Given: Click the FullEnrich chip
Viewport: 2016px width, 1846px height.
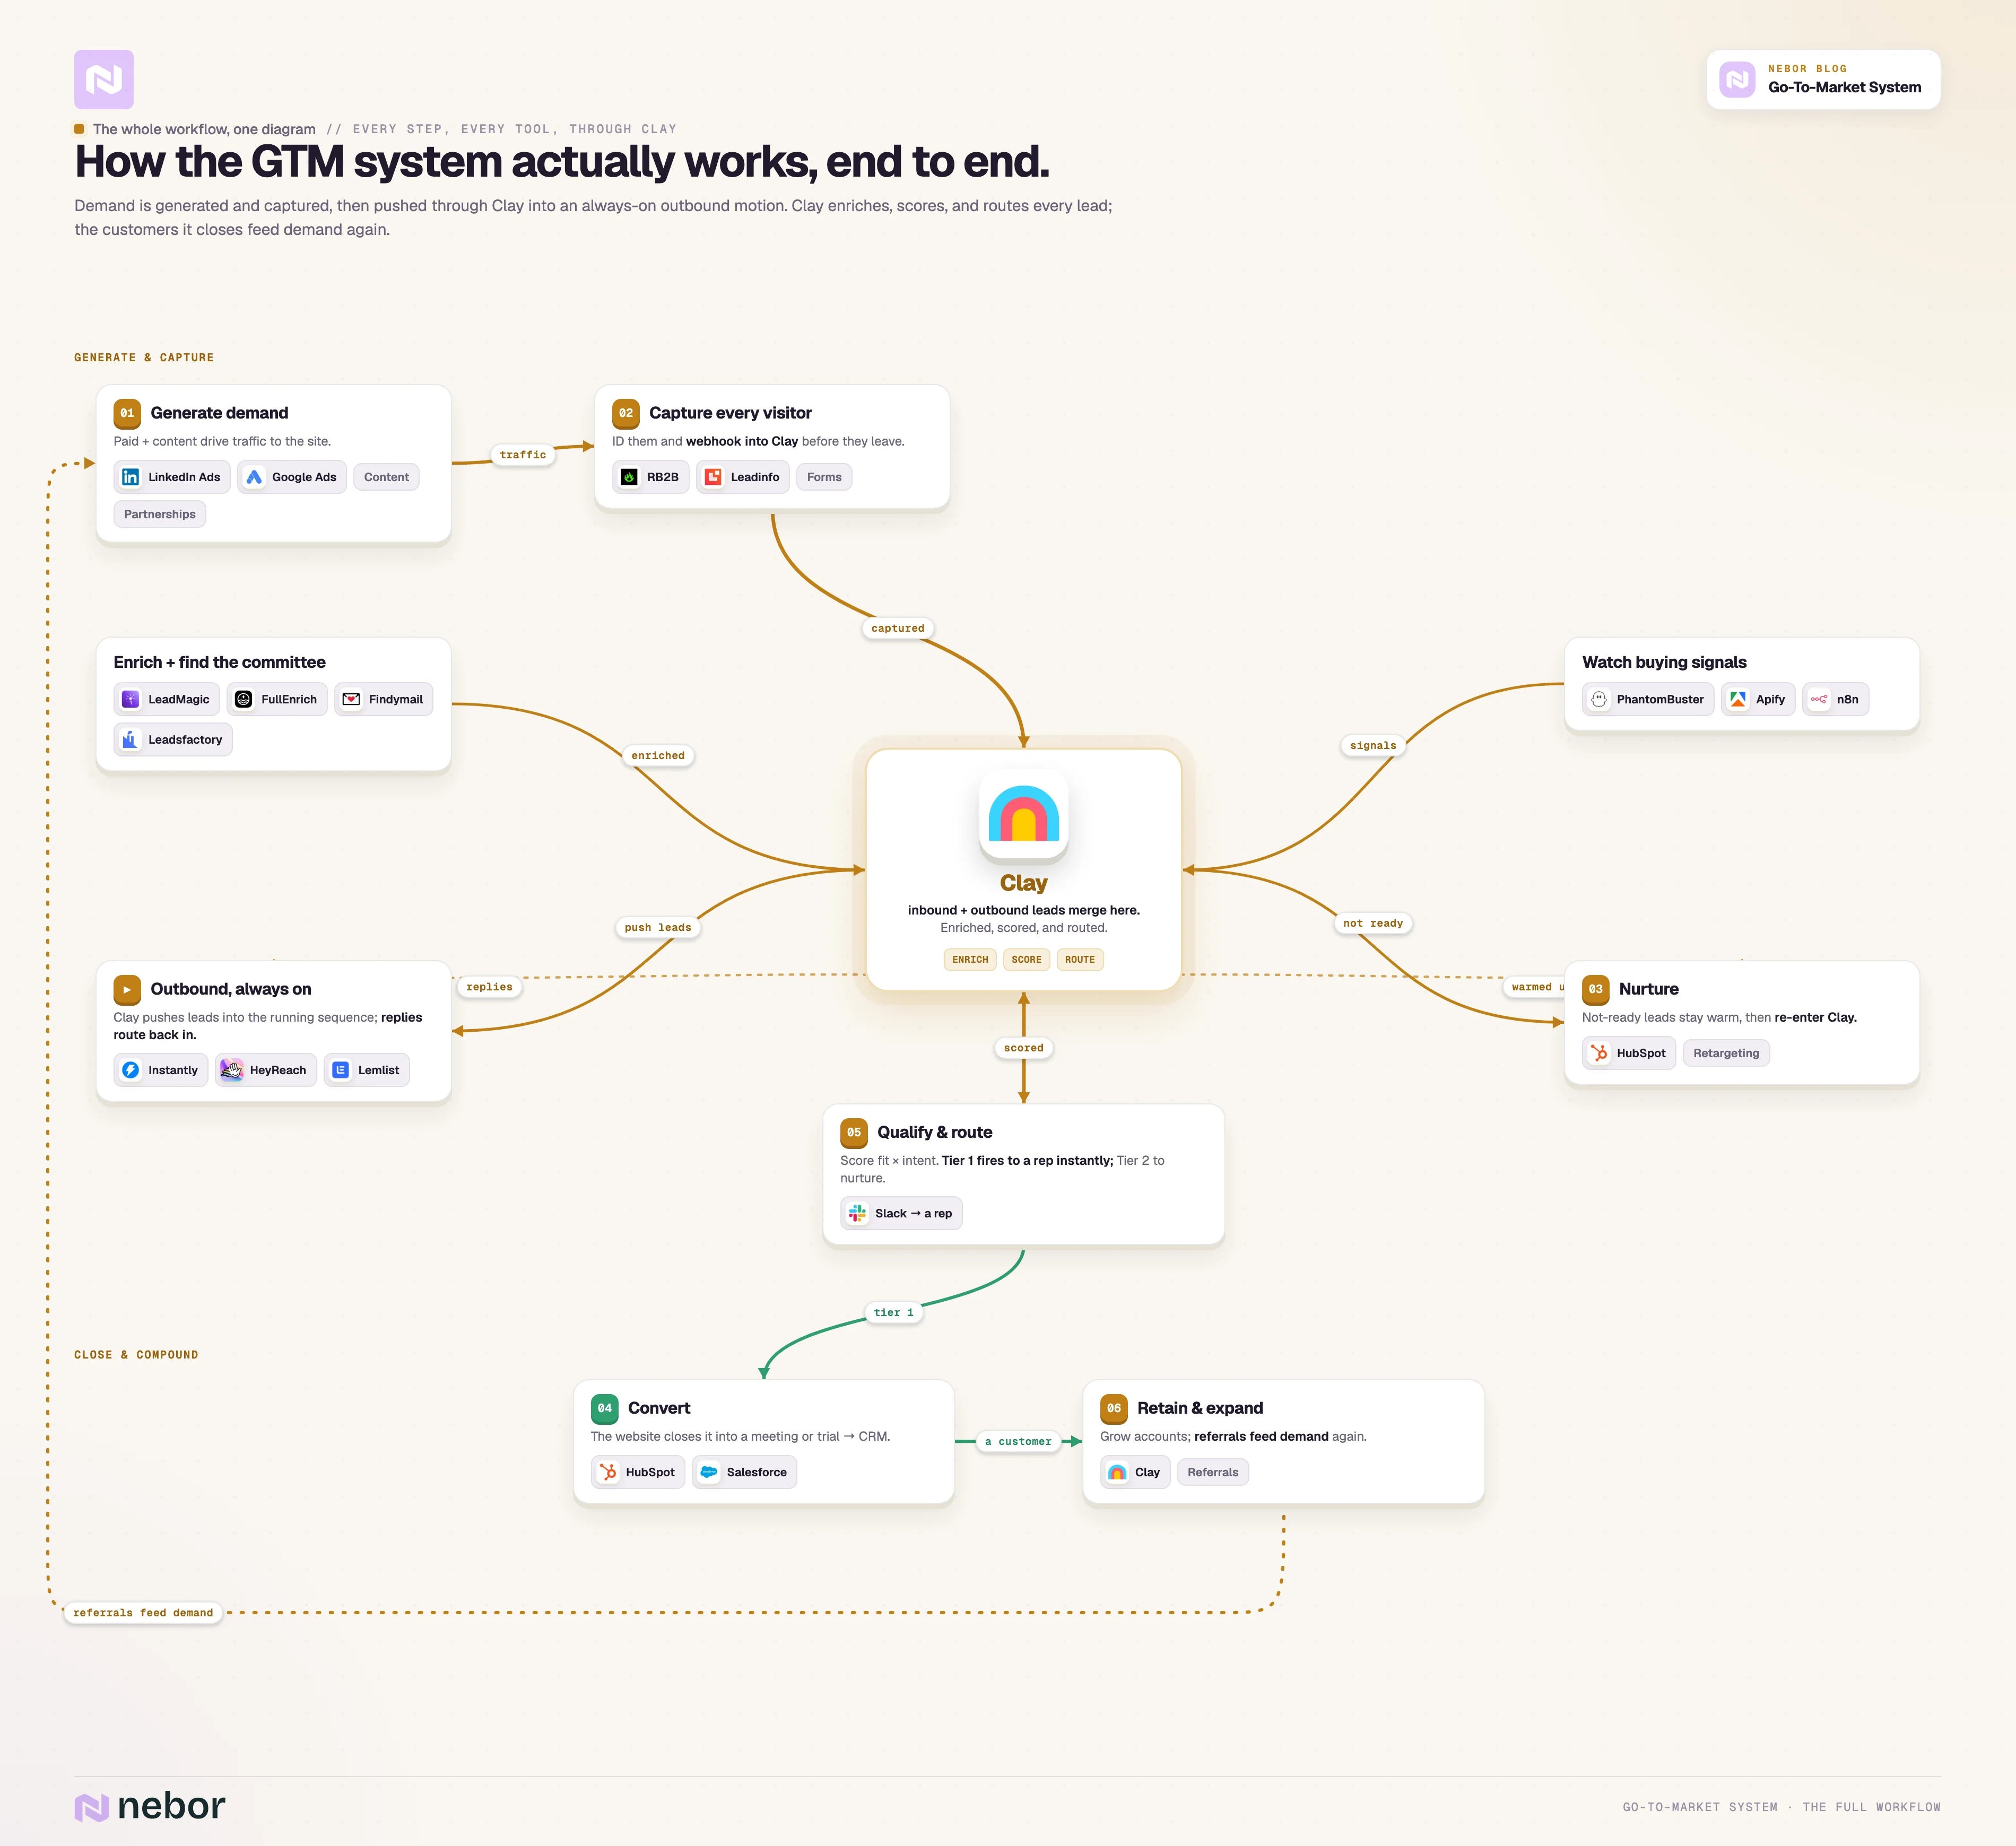Looking at the screenshot, I should click(x=277, y=699).
